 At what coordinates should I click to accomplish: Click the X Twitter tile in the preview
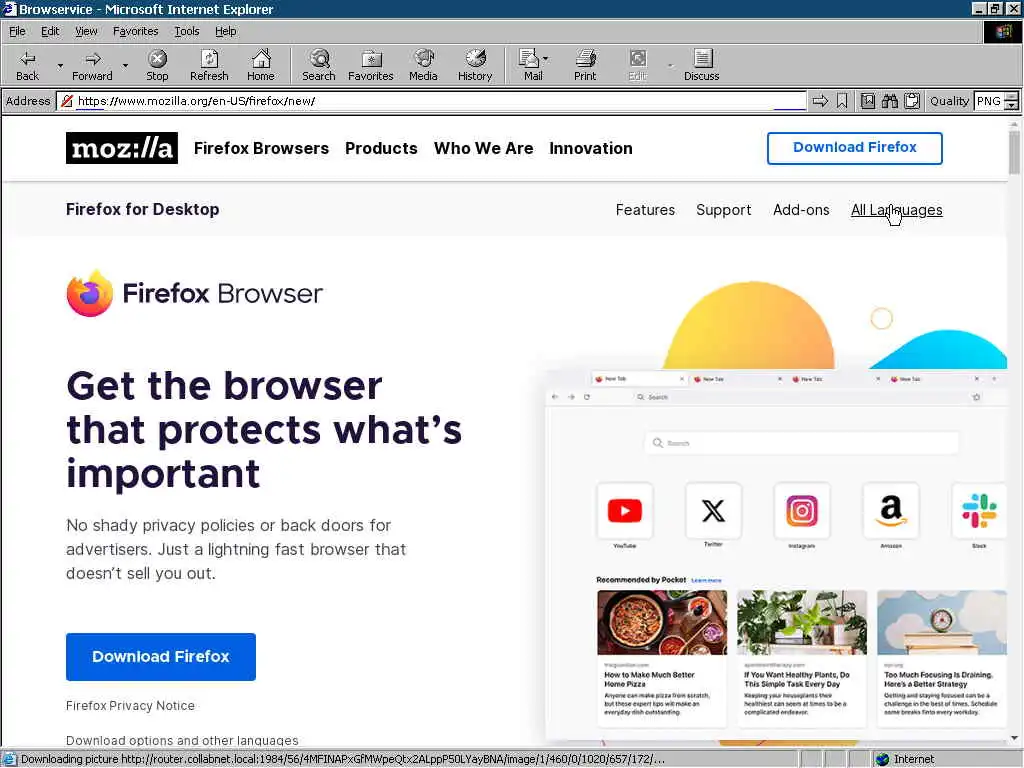click(713, 511)
